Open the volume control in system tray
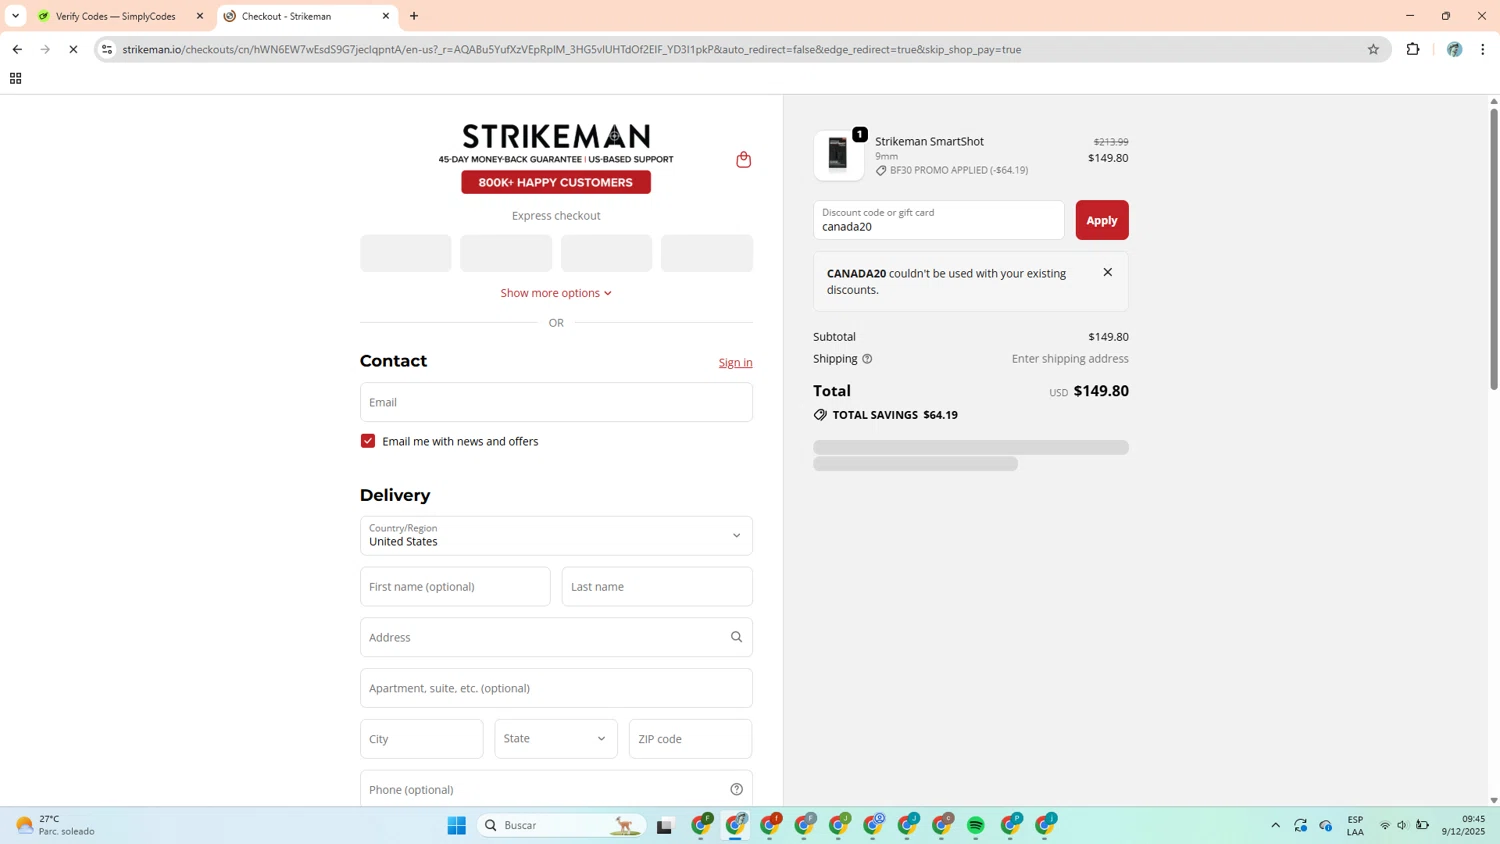This screenshot has height=844, width=1500. click(1403, 825)
